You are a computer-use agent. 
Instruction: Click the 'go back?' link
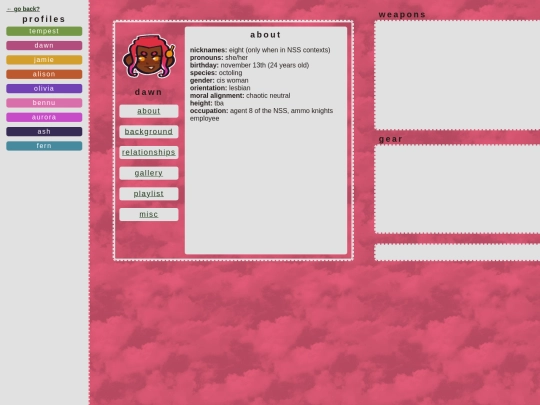coord(23,9)
